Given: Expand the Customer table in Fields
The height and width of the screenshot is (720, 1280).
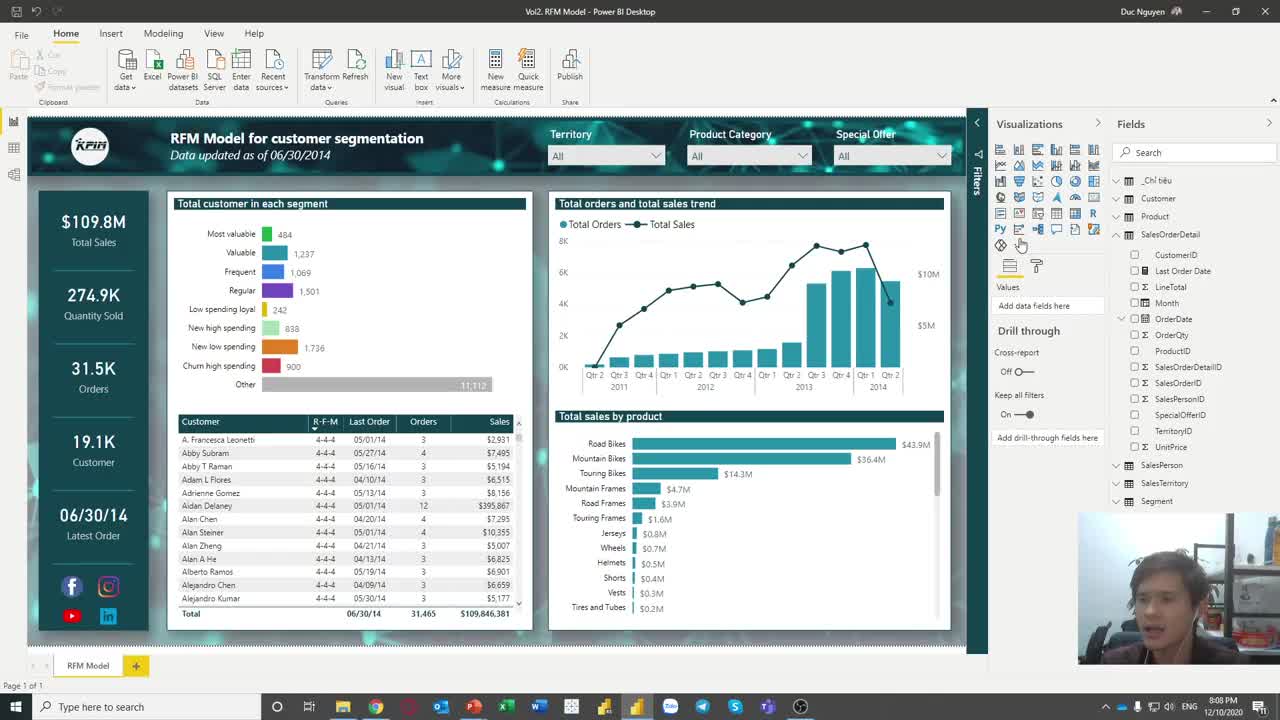Looking at the screenshot, I should point(1117,199).
